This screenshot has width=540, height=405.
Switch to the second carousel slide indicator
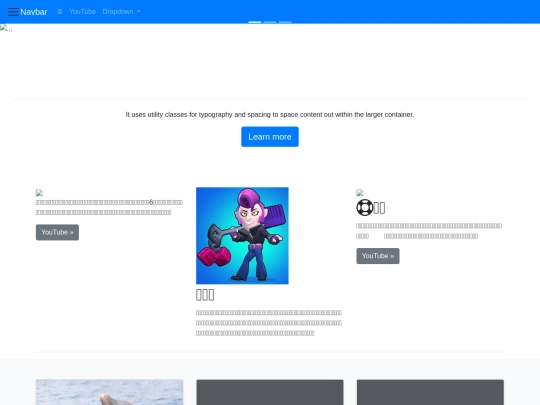[270, 22]
